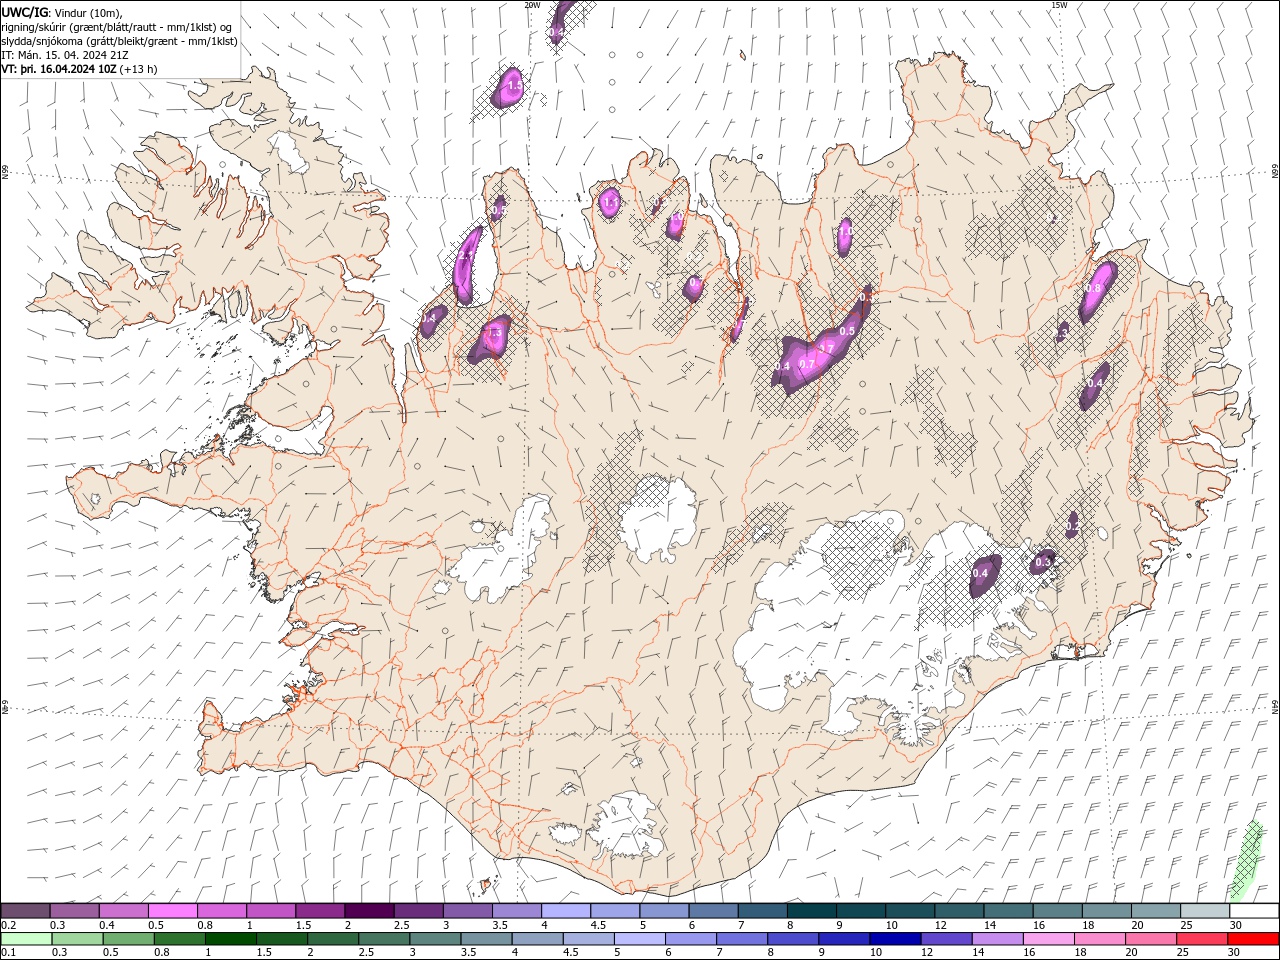Click the 'VT: þri. 16.04.2024 10Z (+13 h)' line
The image size is (1280, 960).
79,69
